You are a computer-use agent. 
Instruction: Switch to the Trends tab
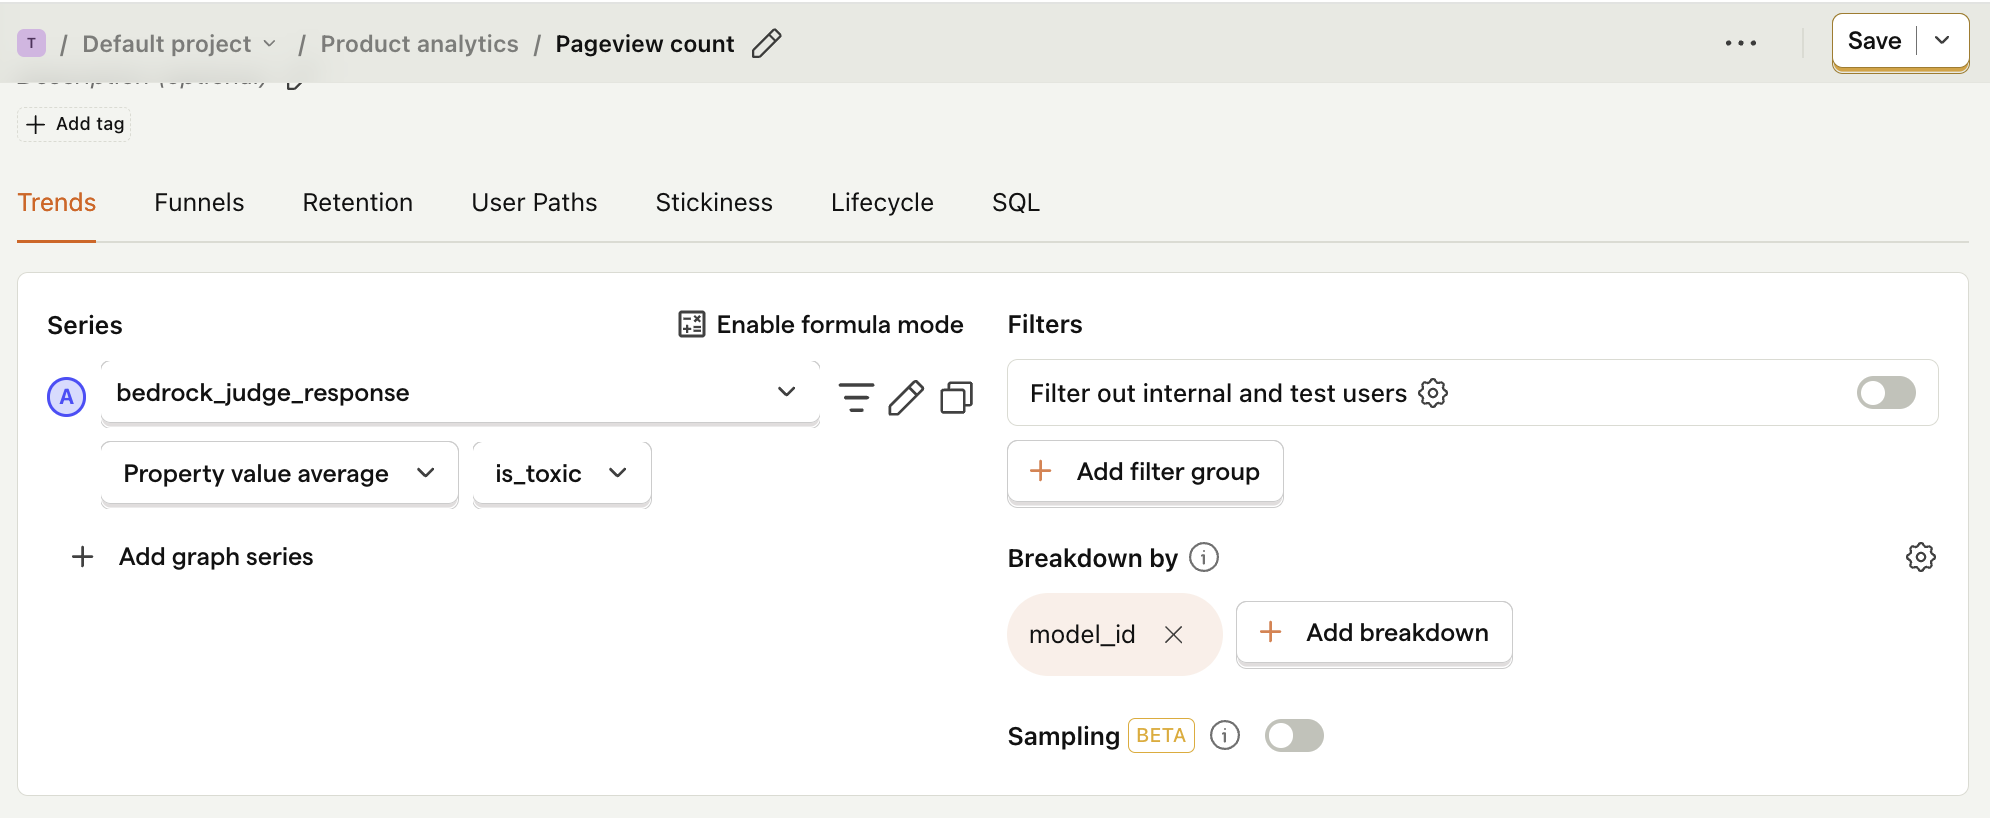click(57, 203)
